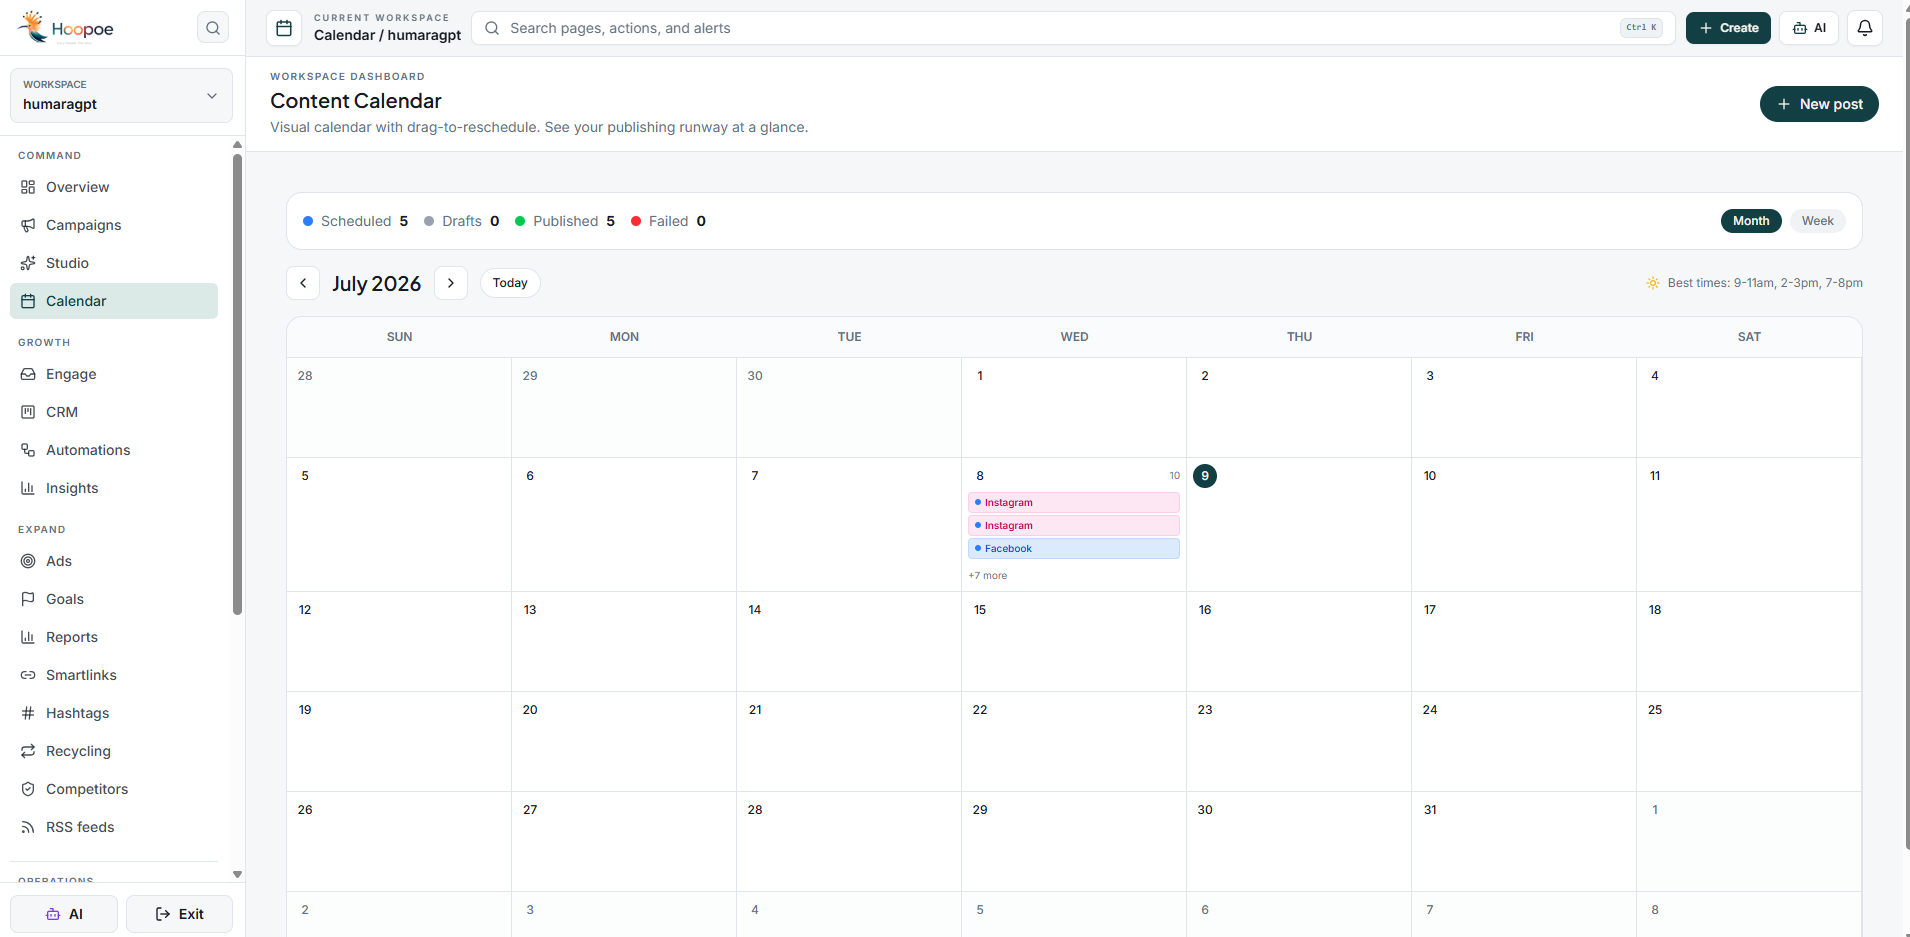Viewport: 1910px width, 937px height.
Task: Click the Failed status legend
Action: click(668, 221)
